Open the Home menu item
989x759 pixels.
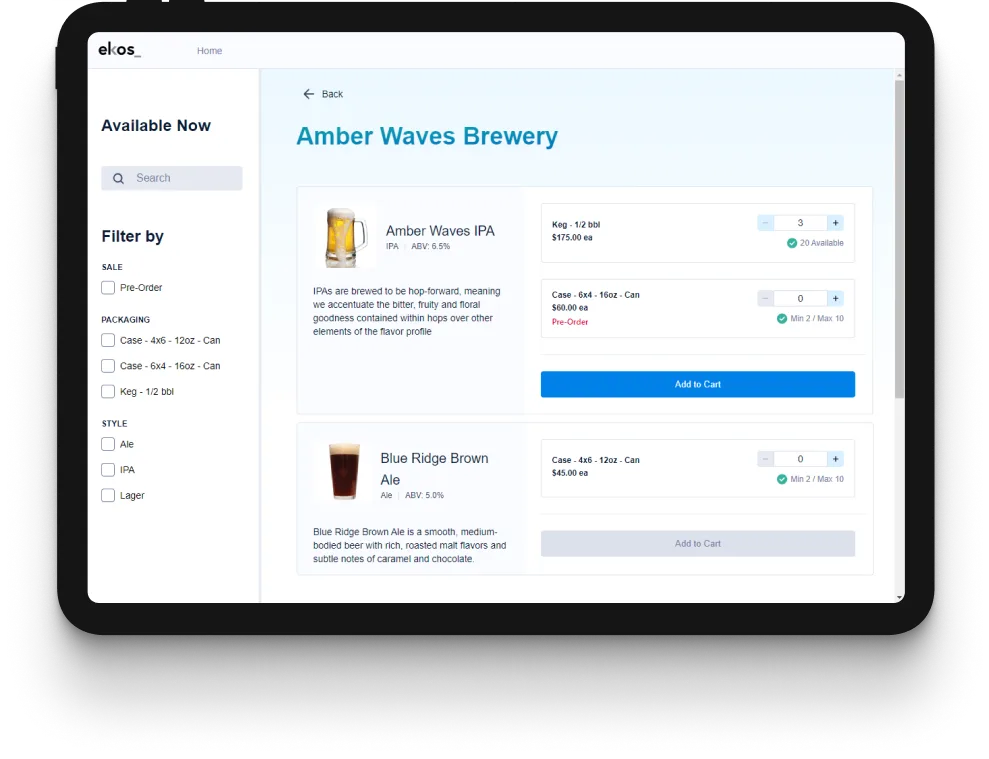click(x=209, y=51)
